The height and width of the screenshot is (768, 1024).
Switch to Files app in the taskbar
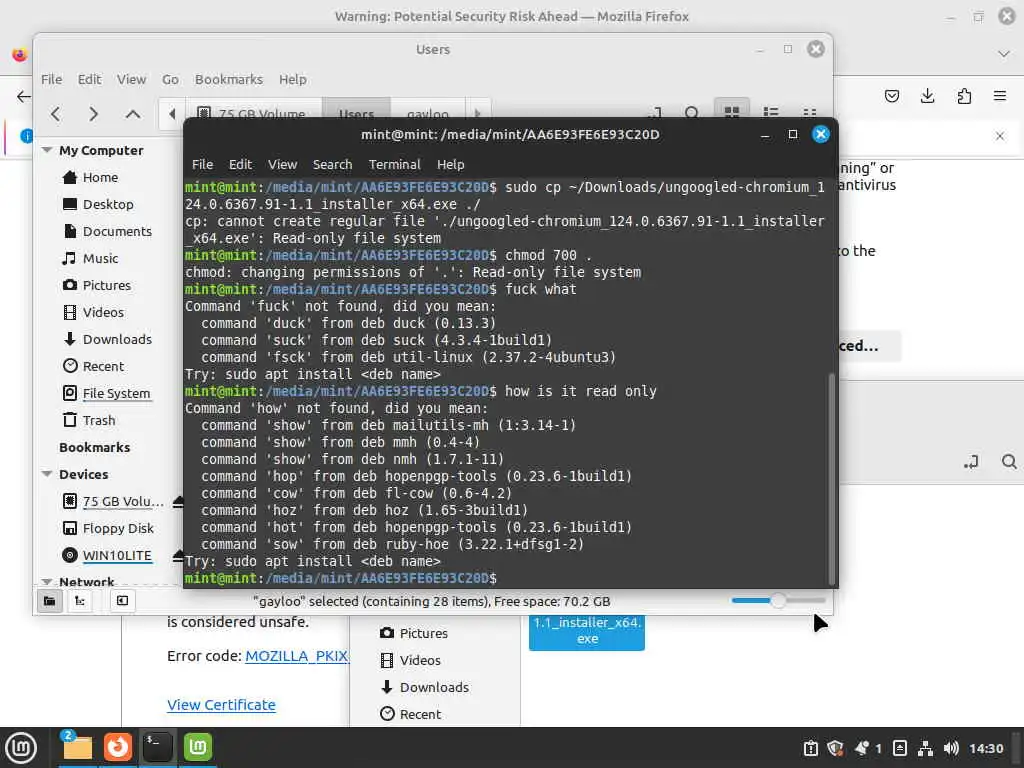coord(77,748)
